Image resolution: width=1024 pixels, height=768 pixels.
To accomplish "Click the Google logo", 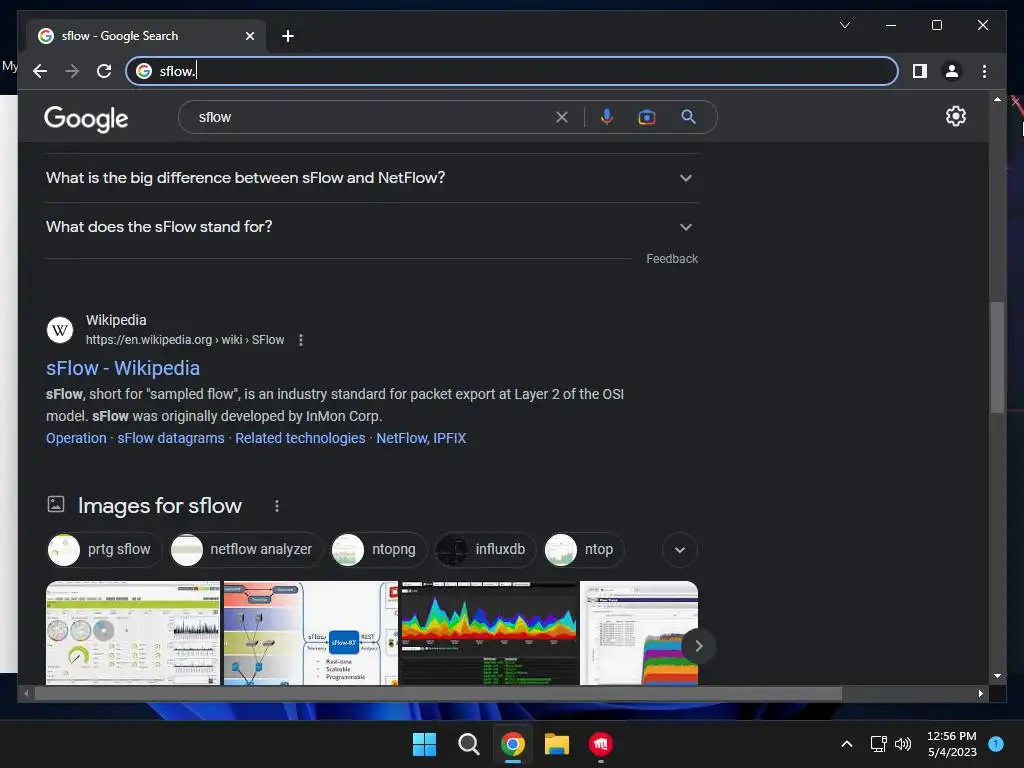I will tap(86, 118).
